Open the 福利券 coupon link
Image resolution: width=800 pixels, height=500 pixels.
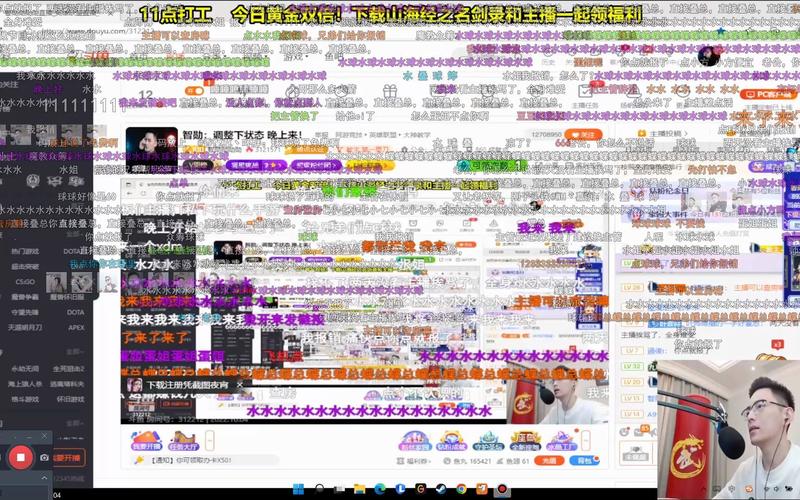[x=415, y=461]
